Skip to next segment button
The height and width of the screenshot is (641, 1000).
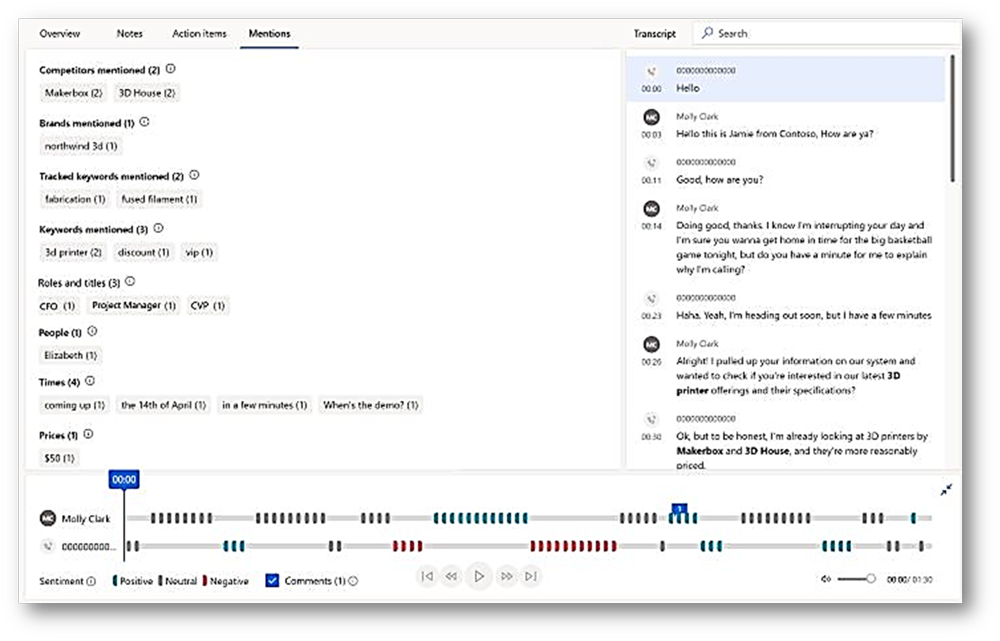531,576
